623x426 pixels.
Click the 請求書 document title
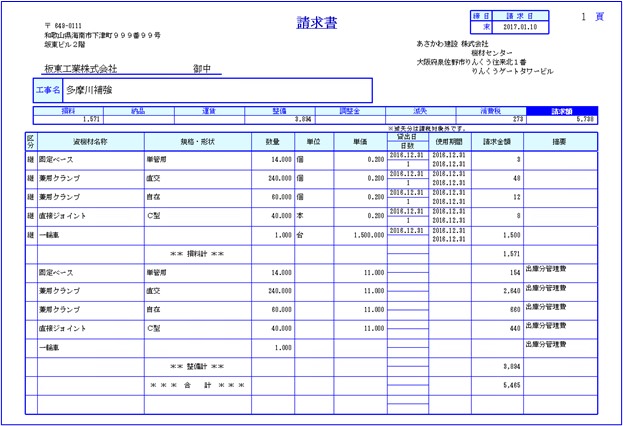pos(318,21)
